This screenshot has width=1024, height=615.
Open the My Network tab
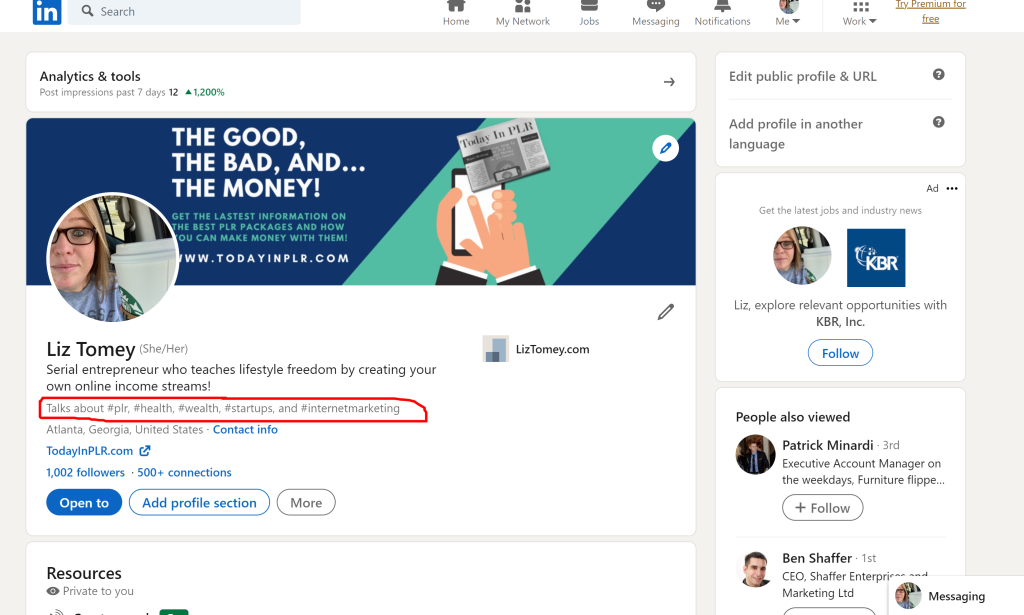click(x=522, y=14)
